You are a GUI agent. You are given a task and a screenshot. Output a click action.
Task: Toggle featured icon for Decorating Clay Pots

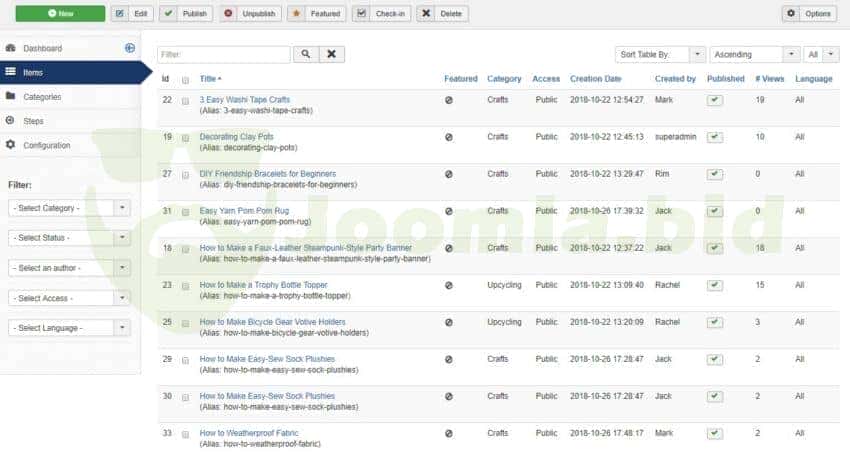coord(448,137)
